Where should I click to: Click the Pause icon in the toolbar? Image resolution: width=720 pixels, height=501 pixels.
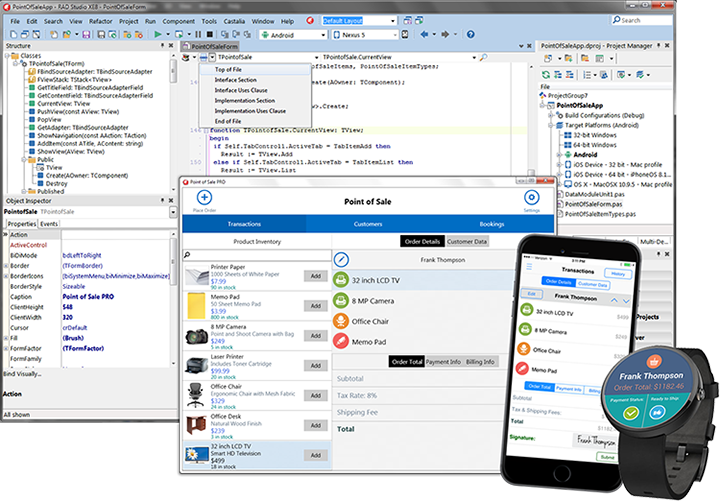(198, 34)
